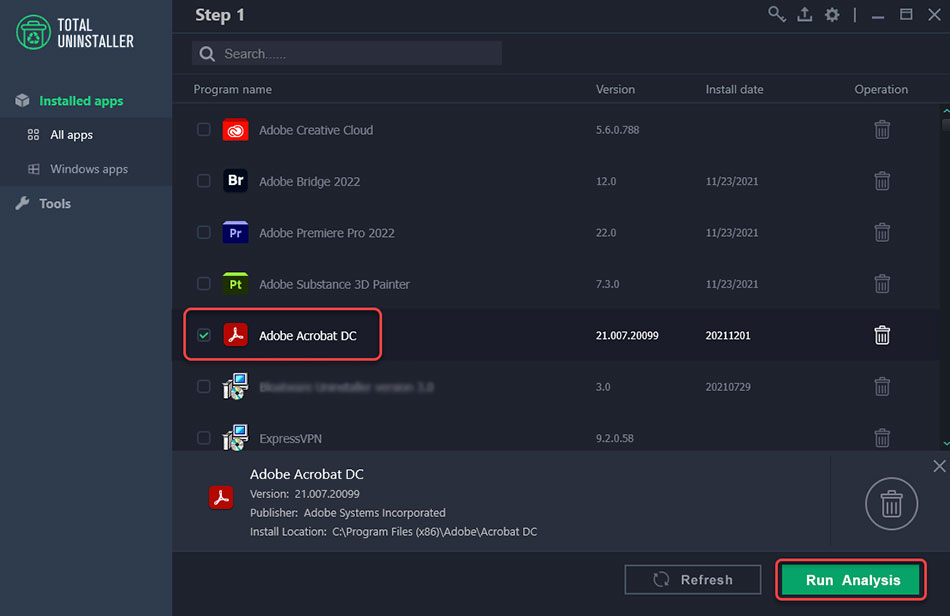Click installer icon of blurred version 3.0 row
Viewport: 950px width, 616px height.
point(235,386)
